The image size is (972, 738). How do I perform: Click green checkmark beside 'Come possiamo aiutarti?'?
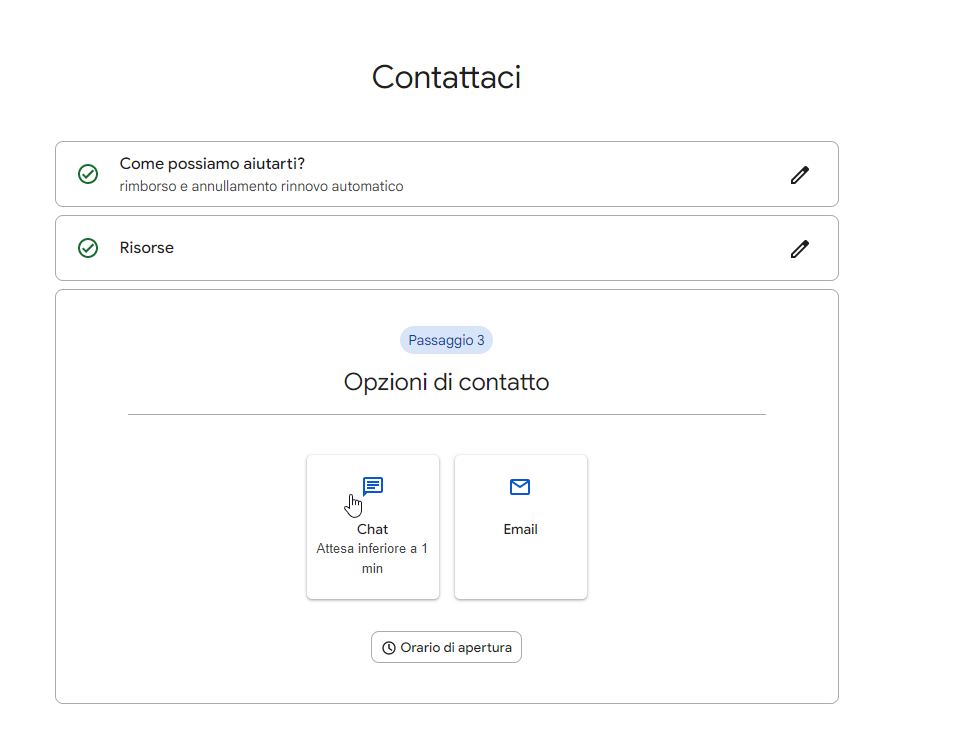tap(88, 174)
